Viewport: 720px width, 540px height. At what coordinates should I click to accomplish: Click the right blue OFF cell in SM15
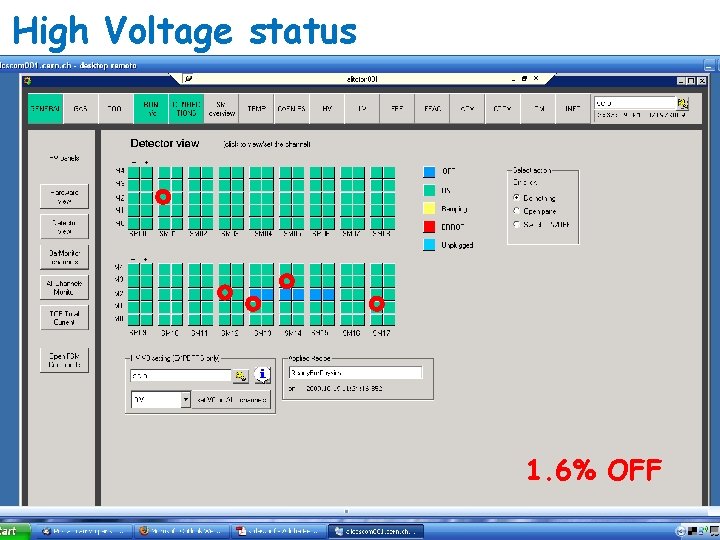tap(328, 294)
